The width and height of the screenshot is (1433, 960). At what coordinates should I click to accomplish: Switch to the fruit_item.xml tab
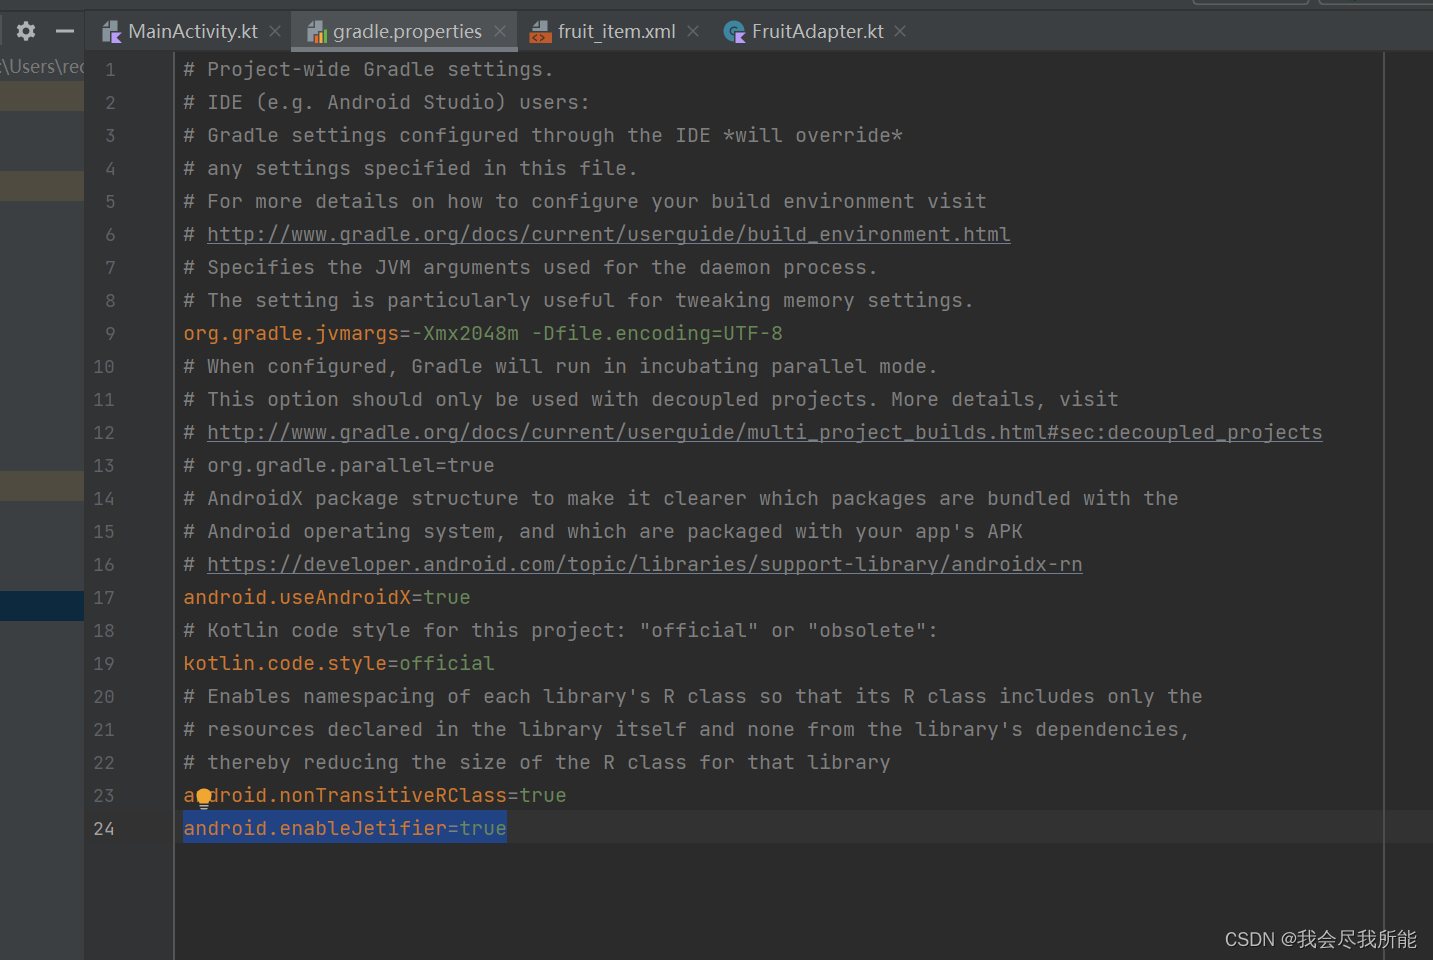point(616,31)
